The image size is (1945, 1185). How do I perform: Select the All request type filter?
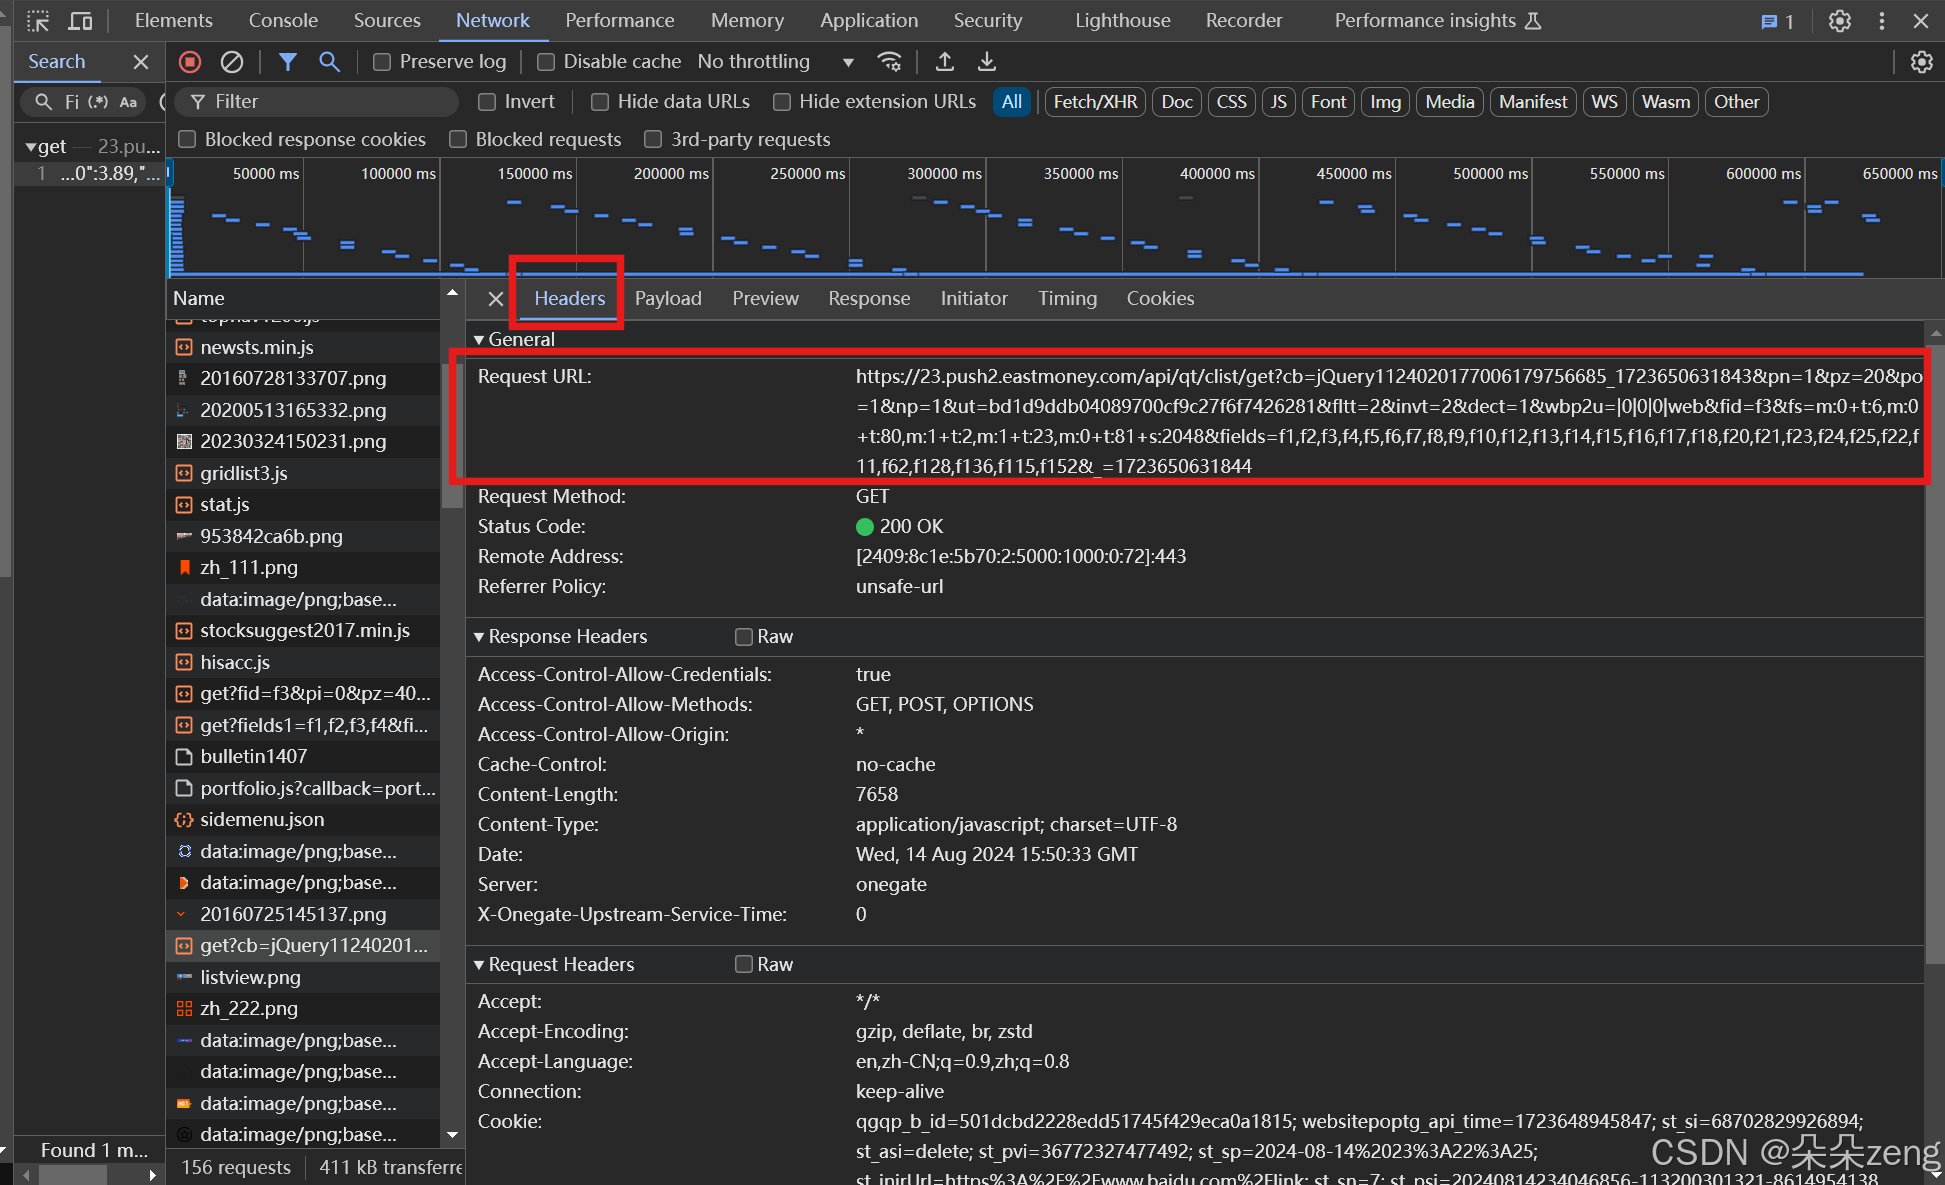tap(1012, 102)
